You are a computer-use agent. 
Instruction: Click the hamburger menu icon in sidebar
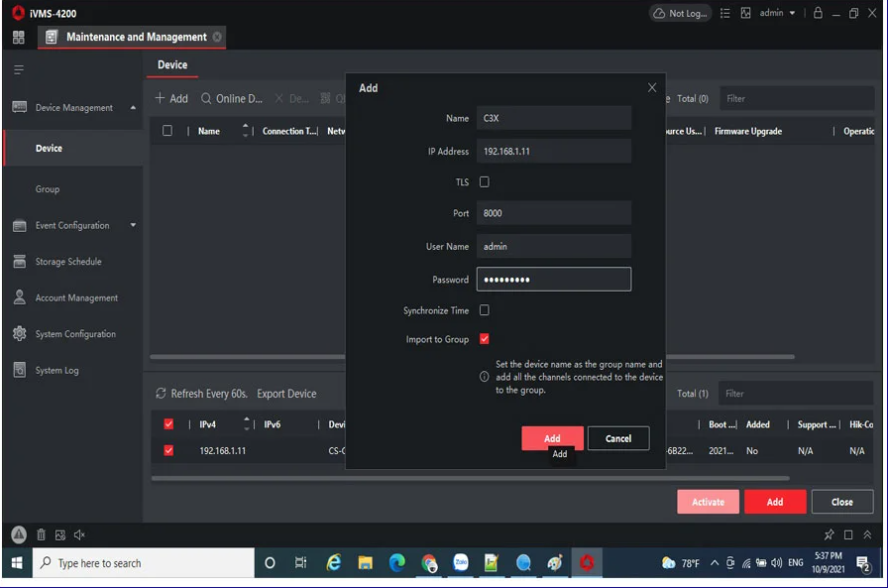point(18,71)
